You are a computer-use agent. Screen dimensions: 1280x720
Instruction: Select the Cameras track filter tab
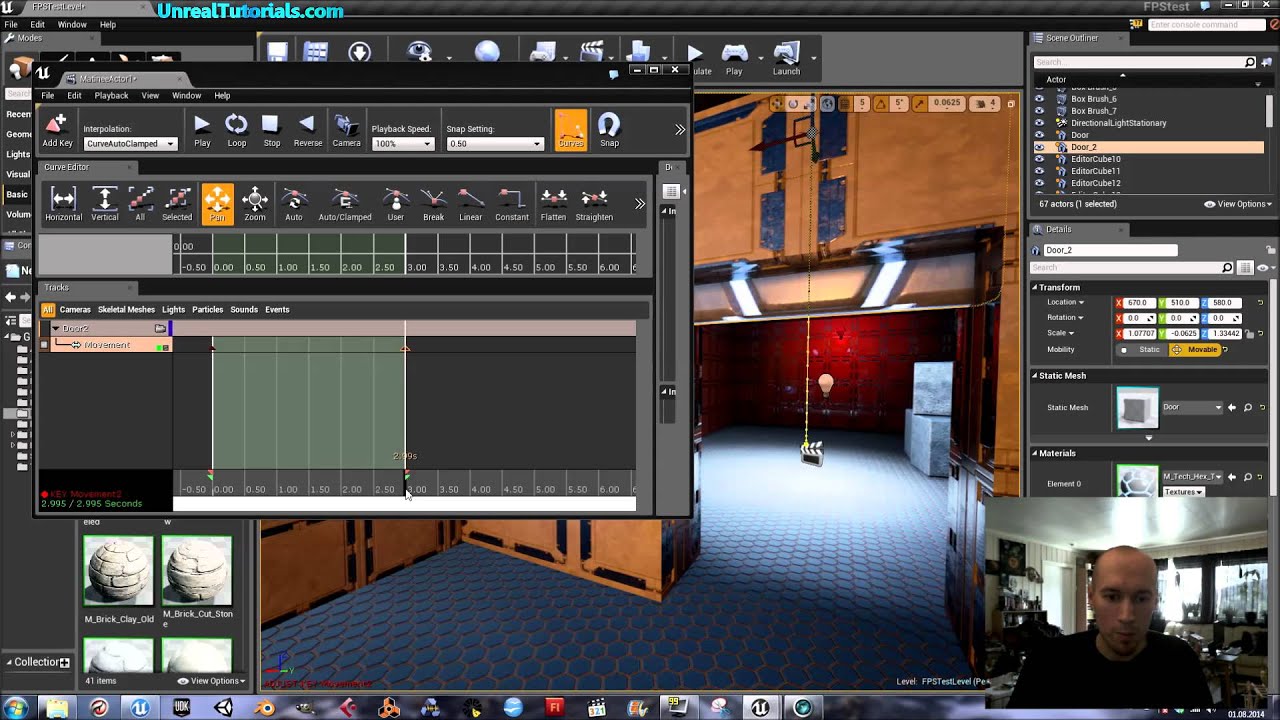[x=75, y=310]
